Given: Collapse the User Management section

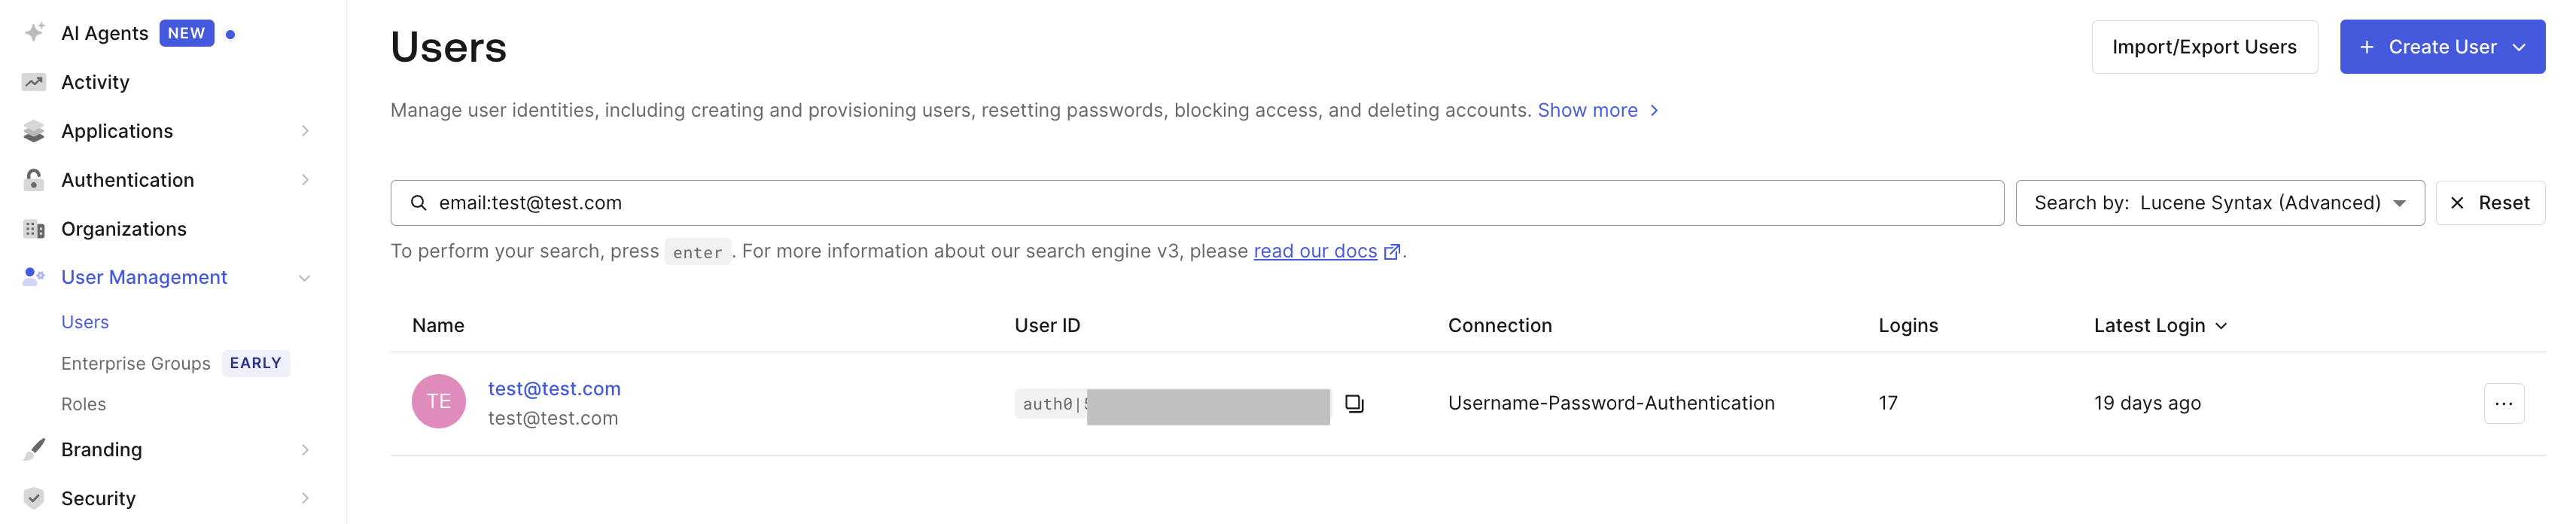Looking at the screenshot, I should pos(166,277).
